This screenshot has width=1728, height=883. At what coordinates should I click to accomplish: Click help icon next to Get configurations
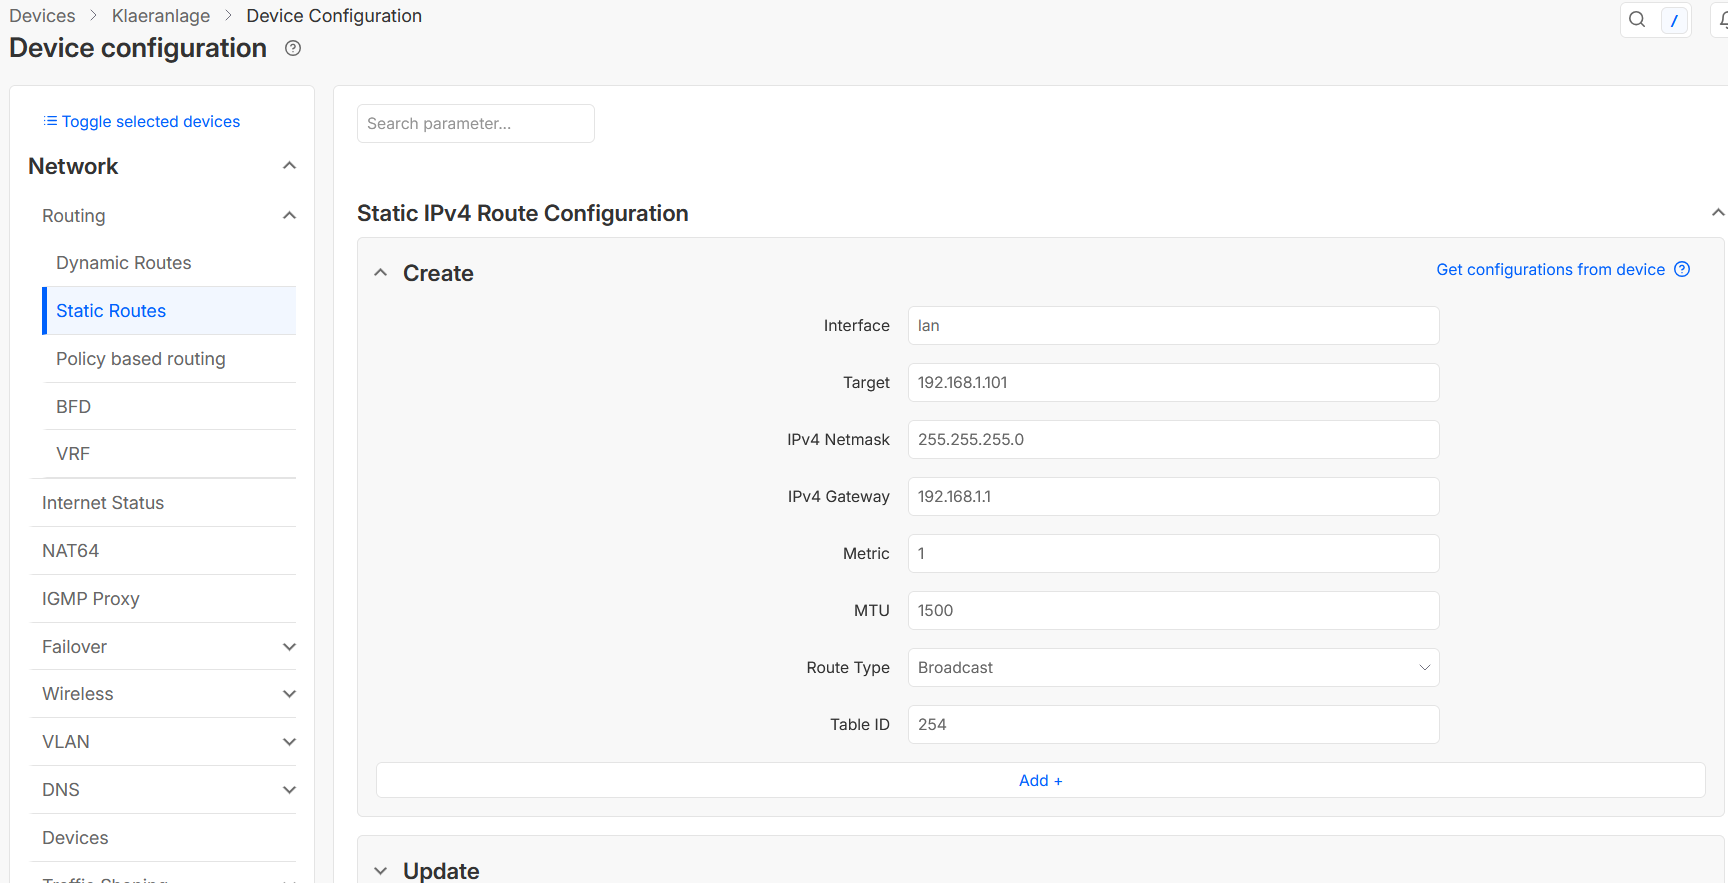[x=1682, y=269]
